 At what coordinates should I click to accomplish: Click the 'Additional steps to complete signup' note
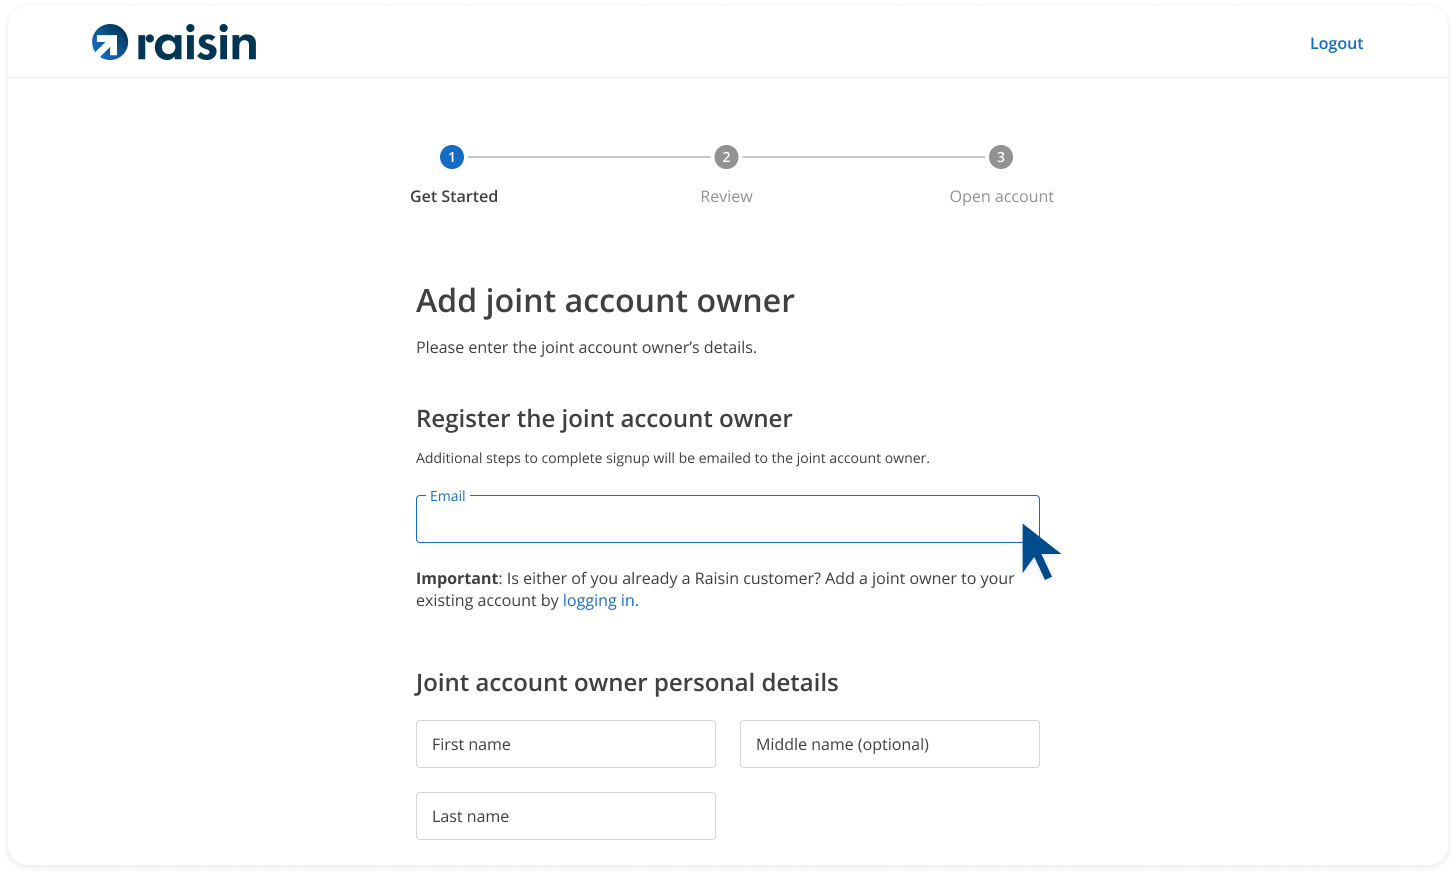pyautogui.click(x=673, y=458)
